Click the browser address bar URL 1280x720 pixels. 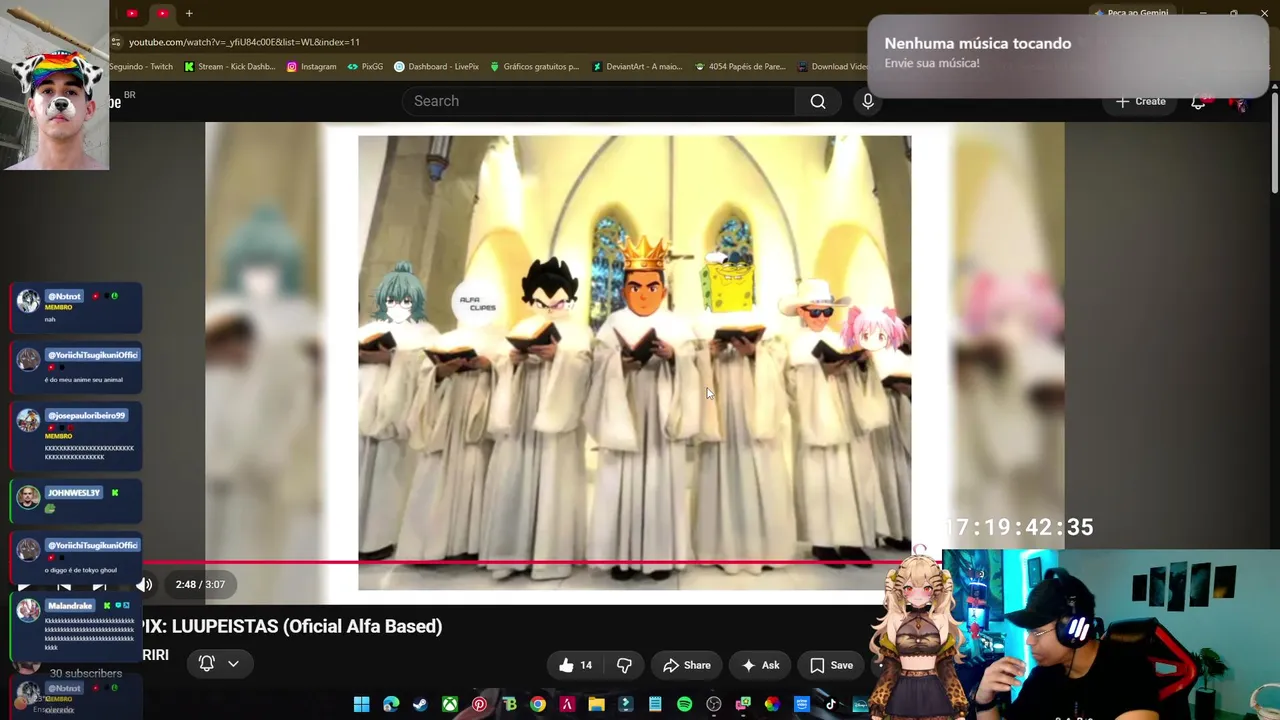pos(244,42)
